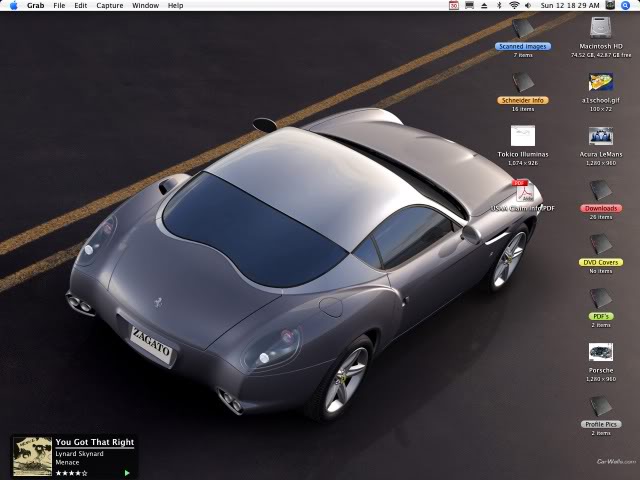640x480 pixels.
Task: Click the "Downloads" red label
Action: [601, 208]
